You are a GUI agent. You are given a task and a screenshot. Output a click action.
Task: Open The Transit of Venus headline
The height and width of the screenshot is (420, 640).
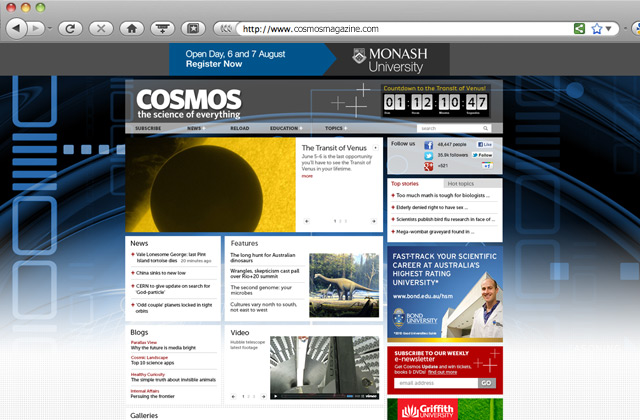334,148
